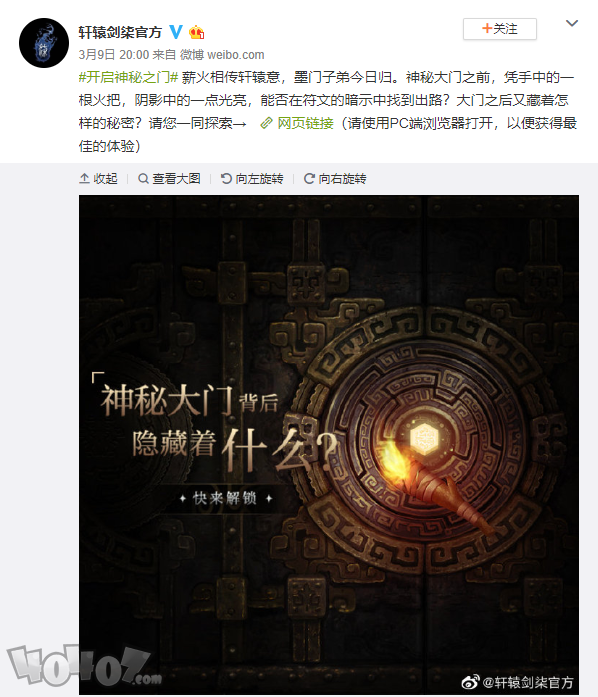The width and height of the screenshot is (598, 697).
Task: Click the upward collapse arrow icon
Action: (84, 179)
